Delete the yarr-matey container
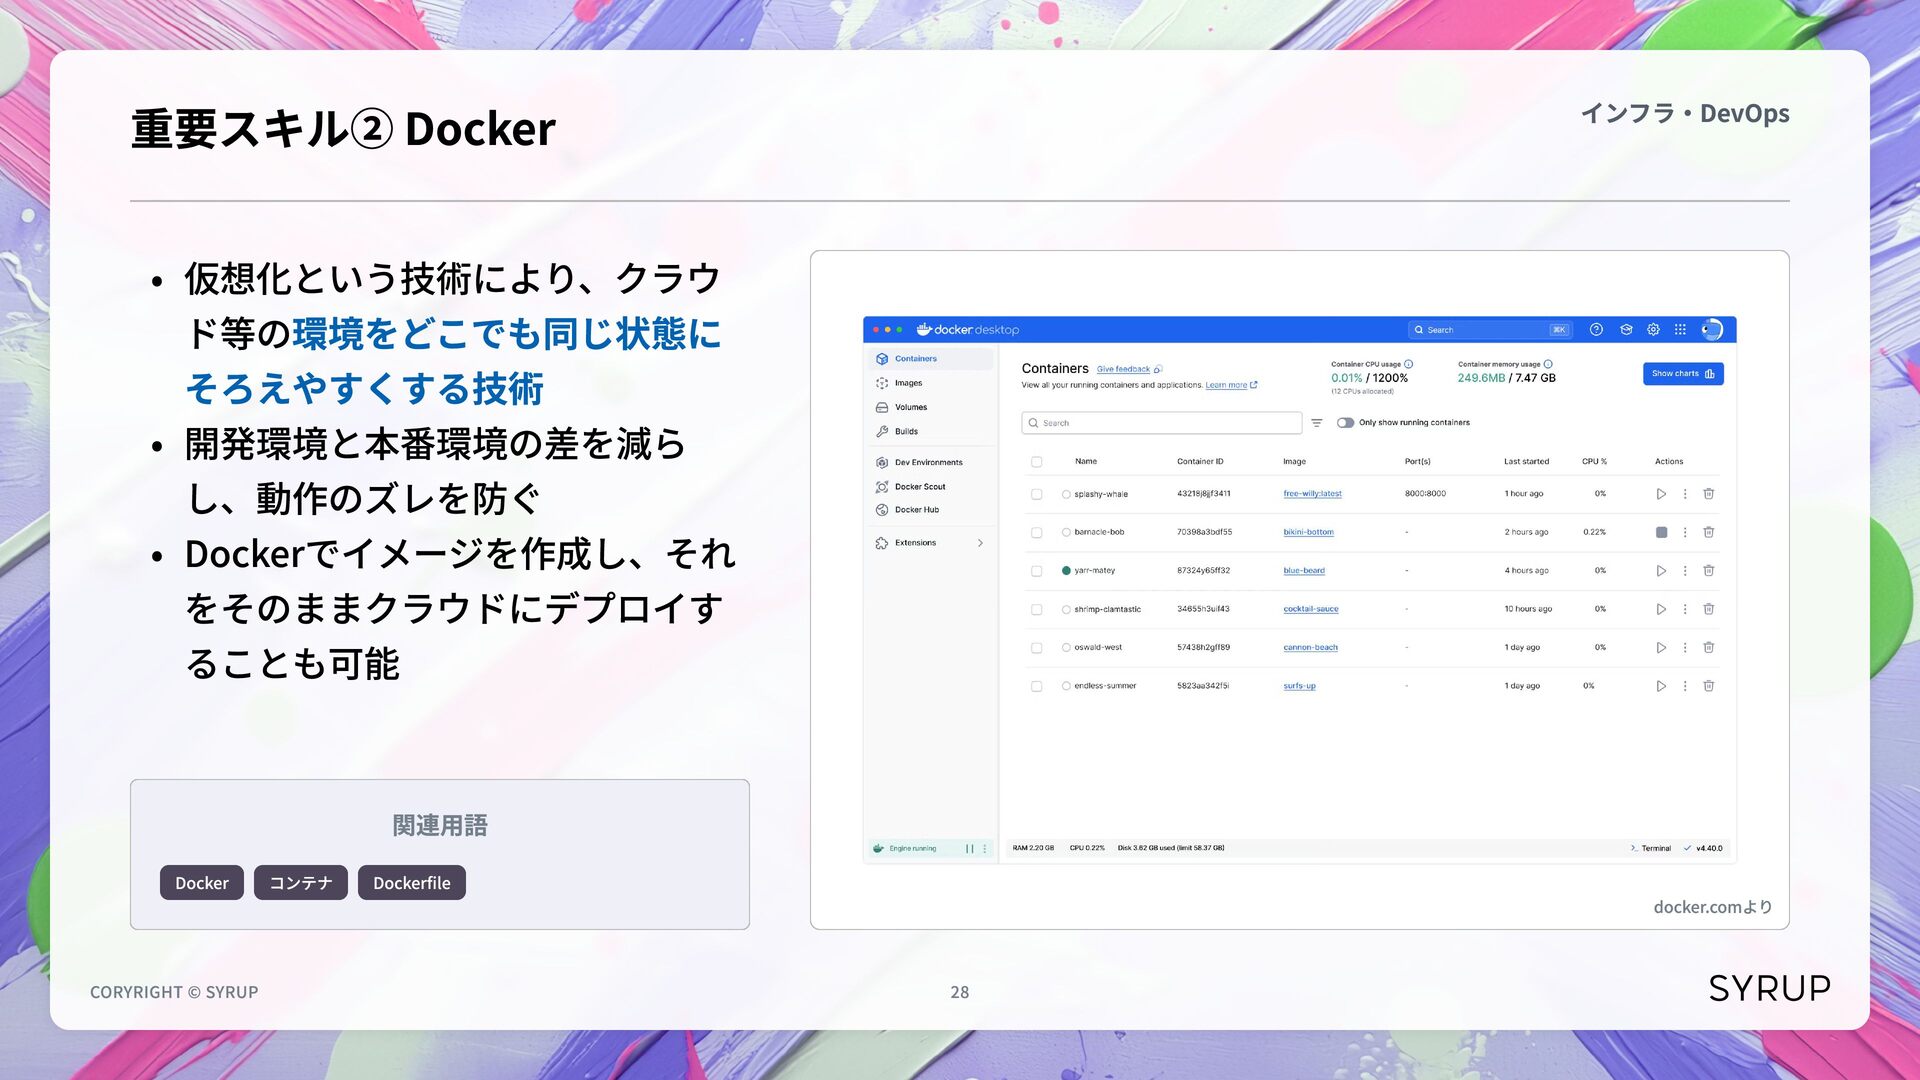Viewport: 1920px width, 1080px height. click(x=1709, y=571)
